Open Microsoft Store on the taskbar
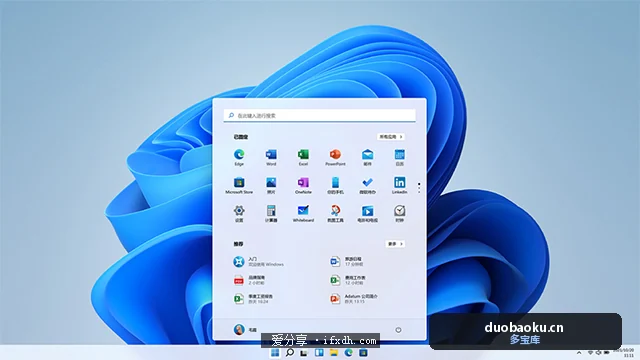Viewport: 640px width, 360px height. 363,353
